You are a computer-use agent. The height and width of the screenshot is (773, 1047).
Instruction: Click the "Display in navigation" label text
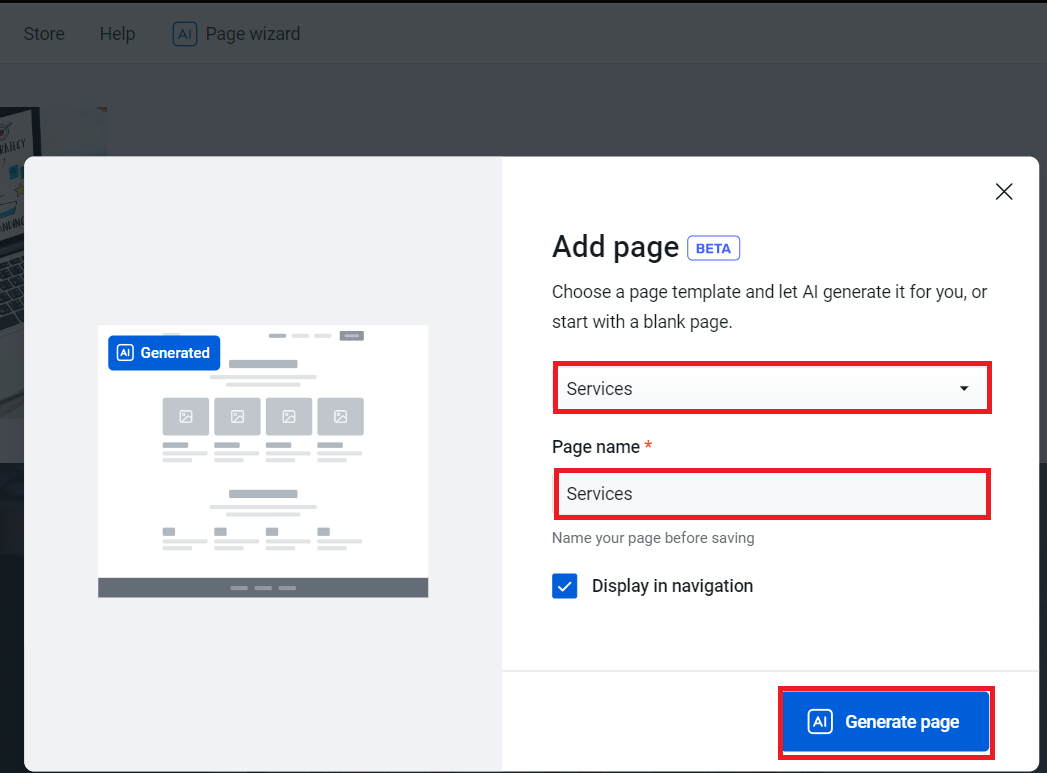point(672,586)
